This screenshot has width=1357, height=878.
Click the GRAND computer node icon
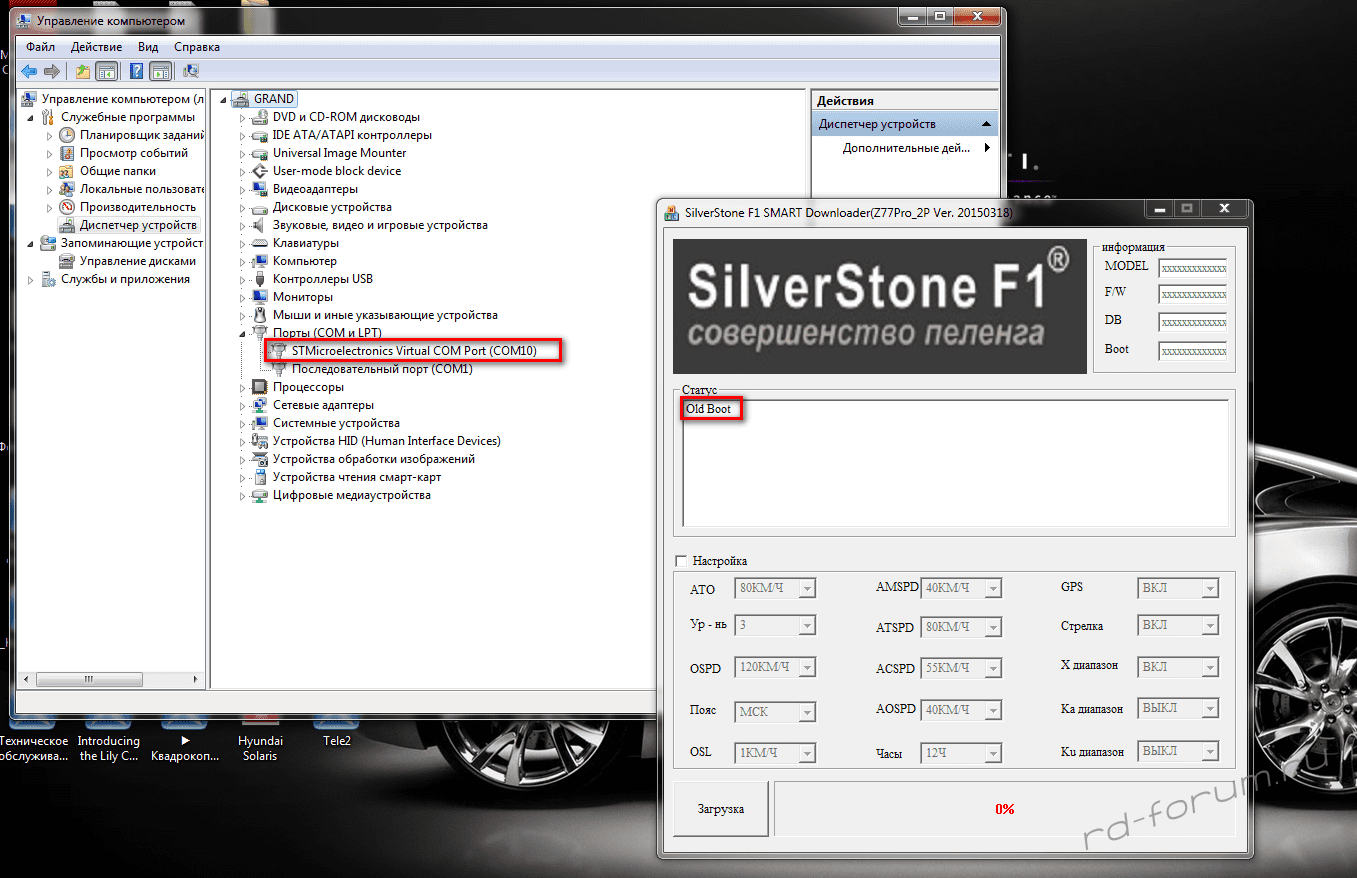(x=240, y=99)
